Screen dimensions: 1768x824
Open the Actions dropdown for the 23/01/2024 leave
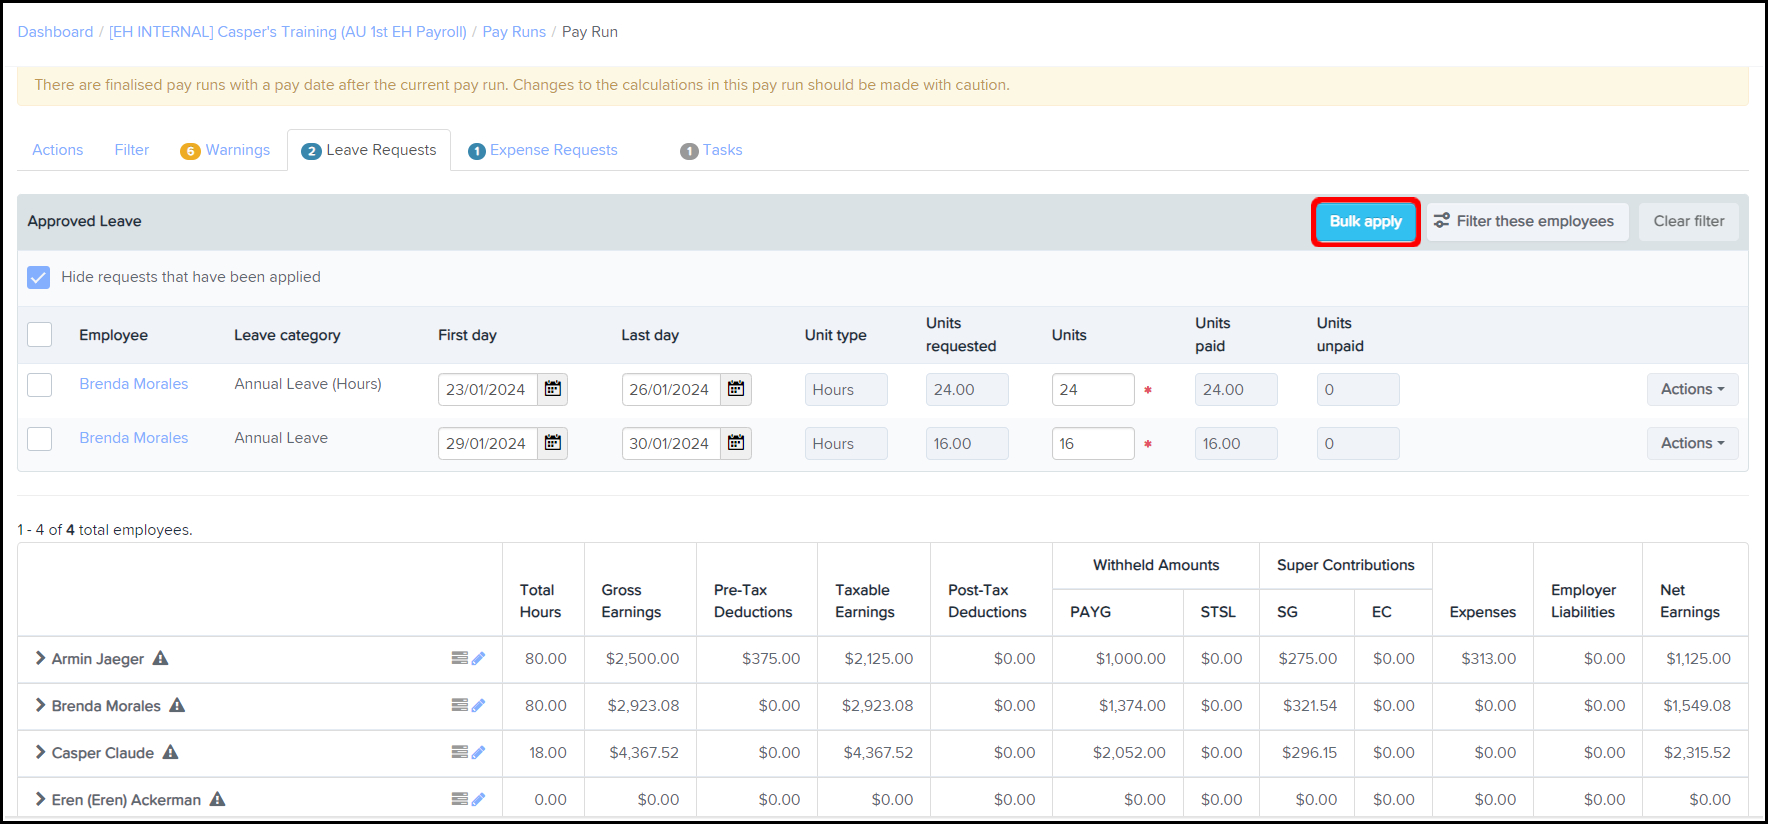click(x=1692, y=389)
